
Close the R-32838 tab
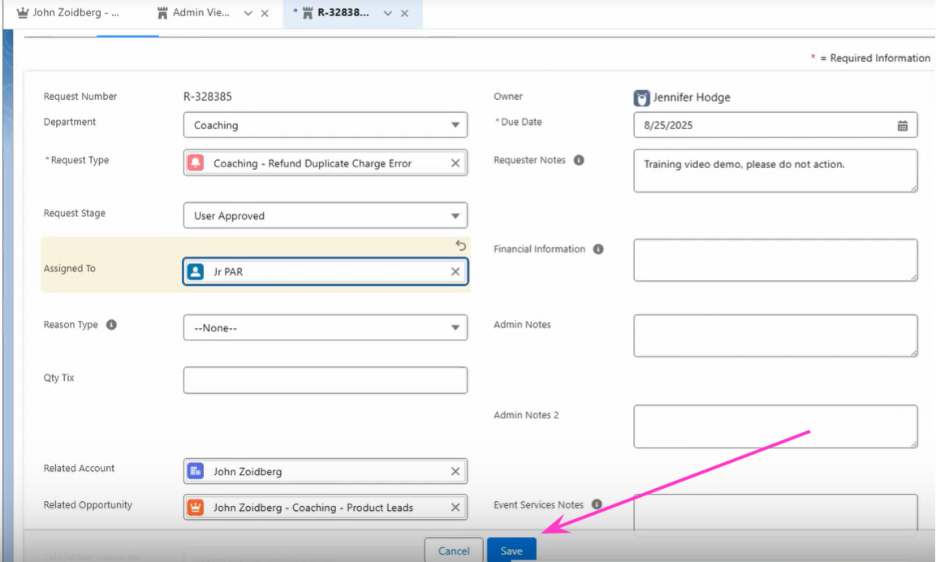(x=405, y=13)
